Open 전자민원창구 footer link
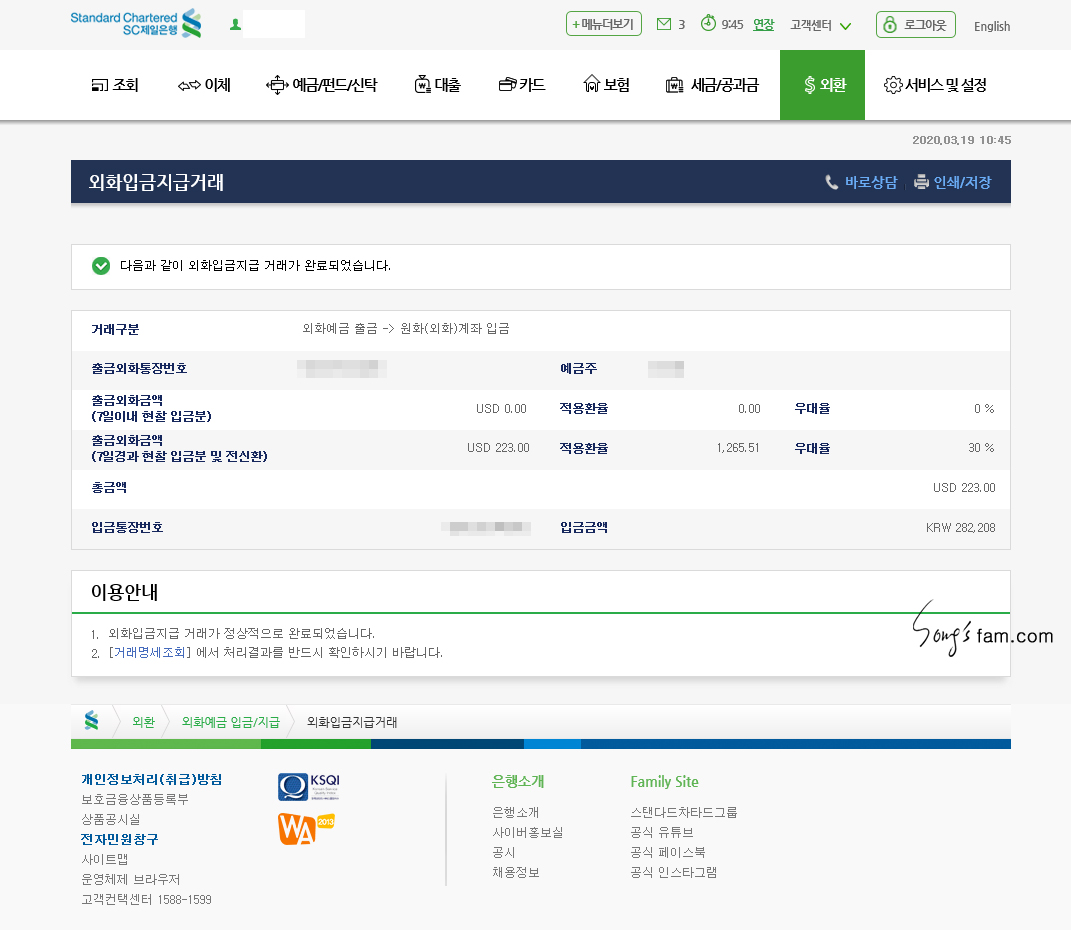1071x930 pixels. point(120,839)
